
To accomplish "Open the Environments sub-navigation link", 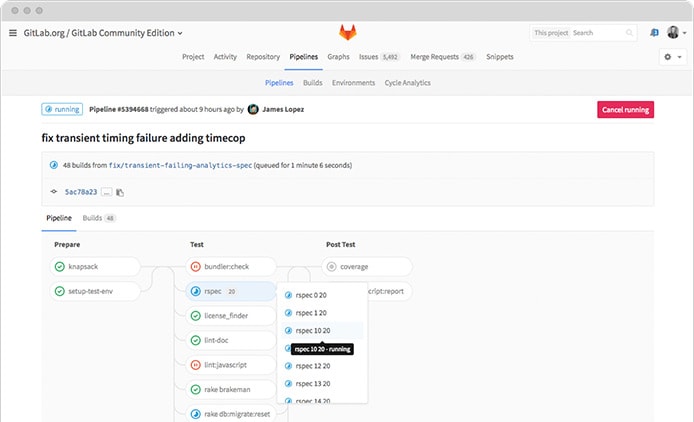I will [353, 83].
